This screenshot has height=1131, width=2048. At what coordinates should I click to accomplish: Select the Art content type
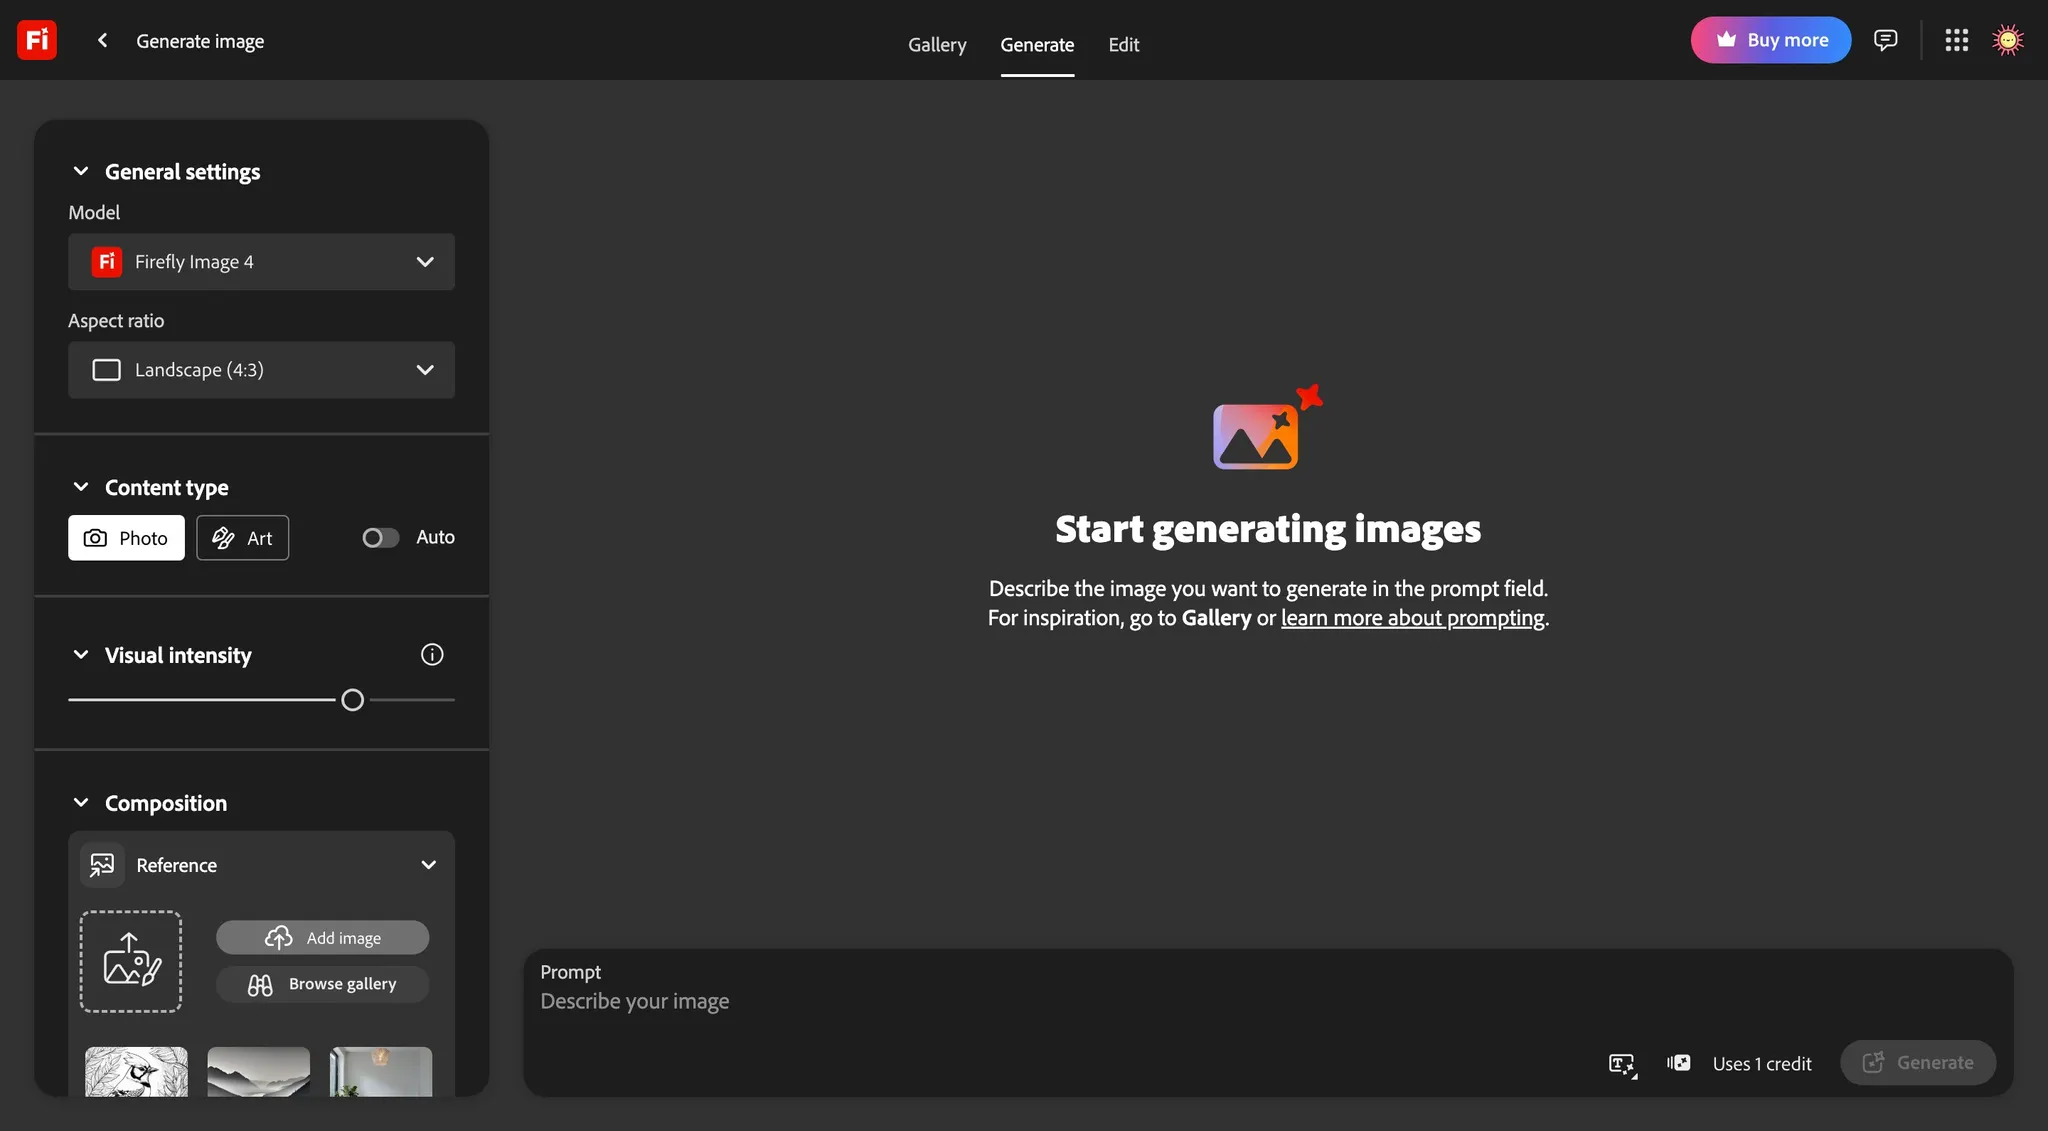tap(242, 538)
